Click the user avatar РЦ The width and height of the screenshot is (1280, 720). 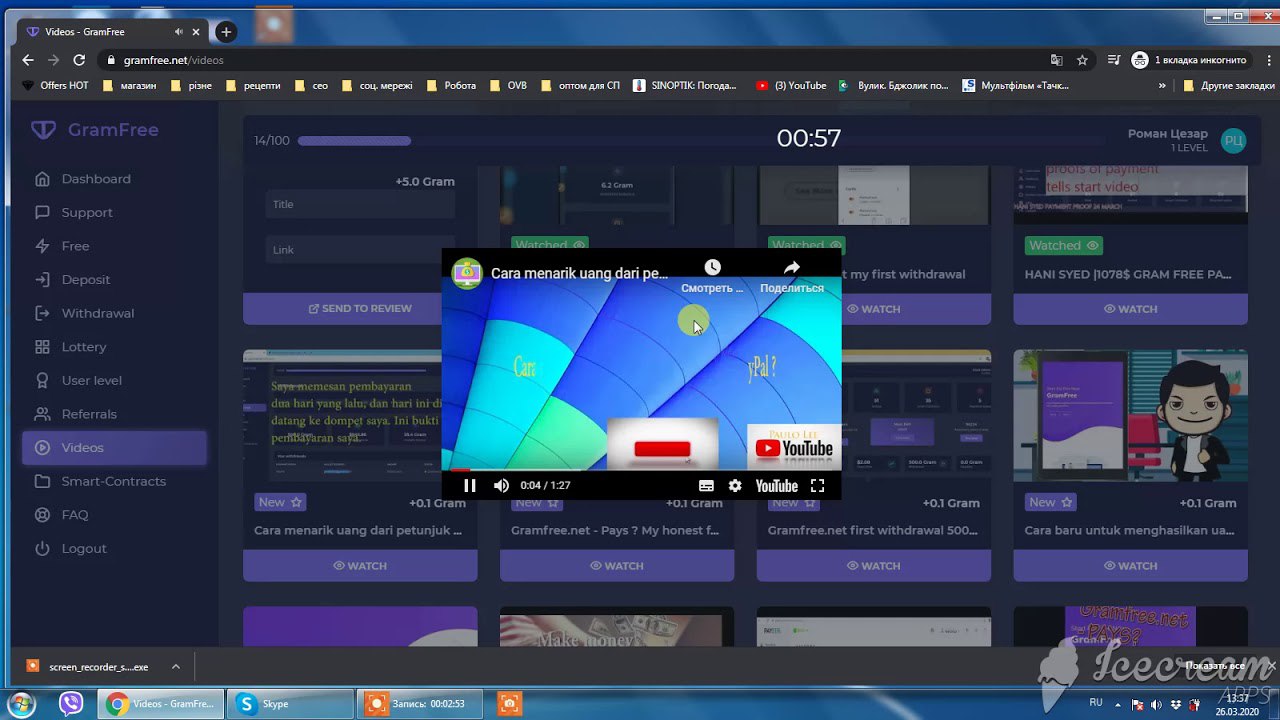[x=1233, y=141]
